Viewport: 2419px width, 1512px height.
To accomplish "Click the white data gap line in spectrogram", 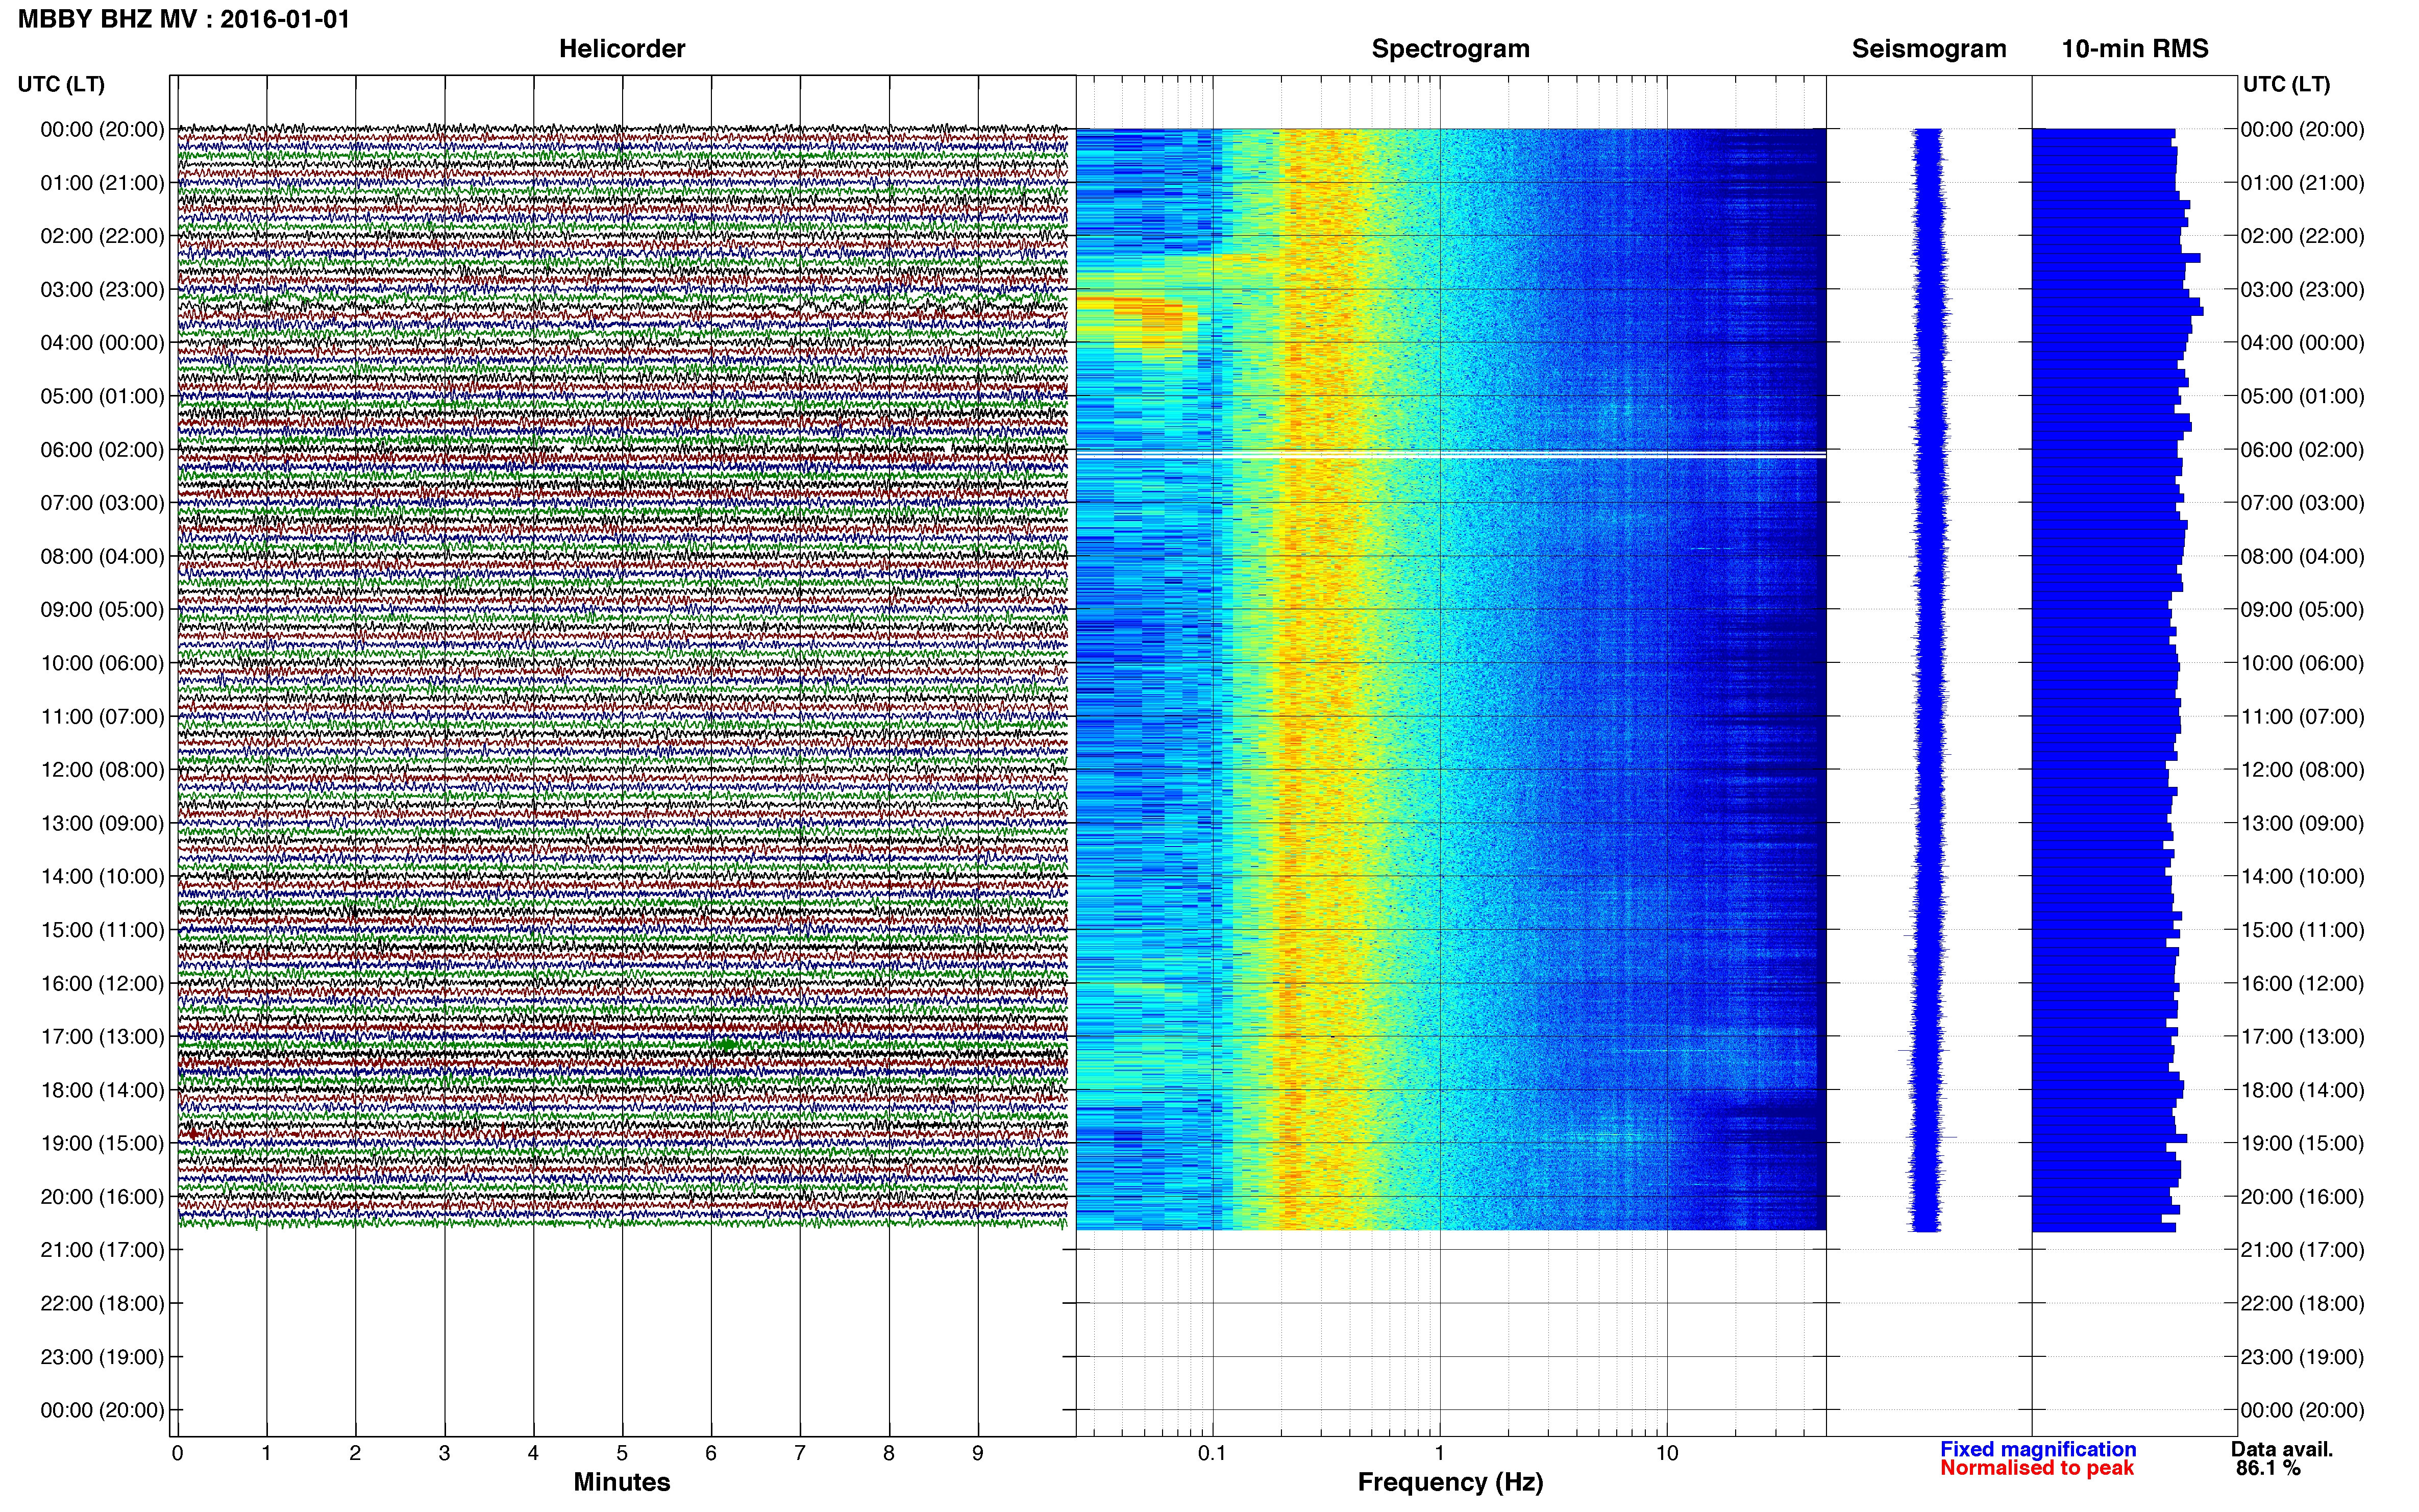I will coord(1450,456).
